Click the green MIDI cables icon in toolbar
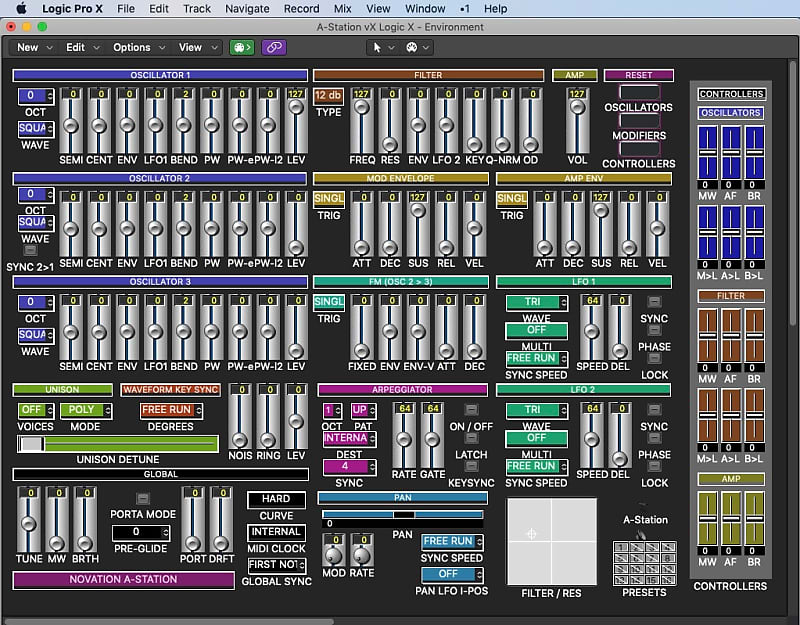The width and height of the screenshot is (800, 625). coord(240,47)
